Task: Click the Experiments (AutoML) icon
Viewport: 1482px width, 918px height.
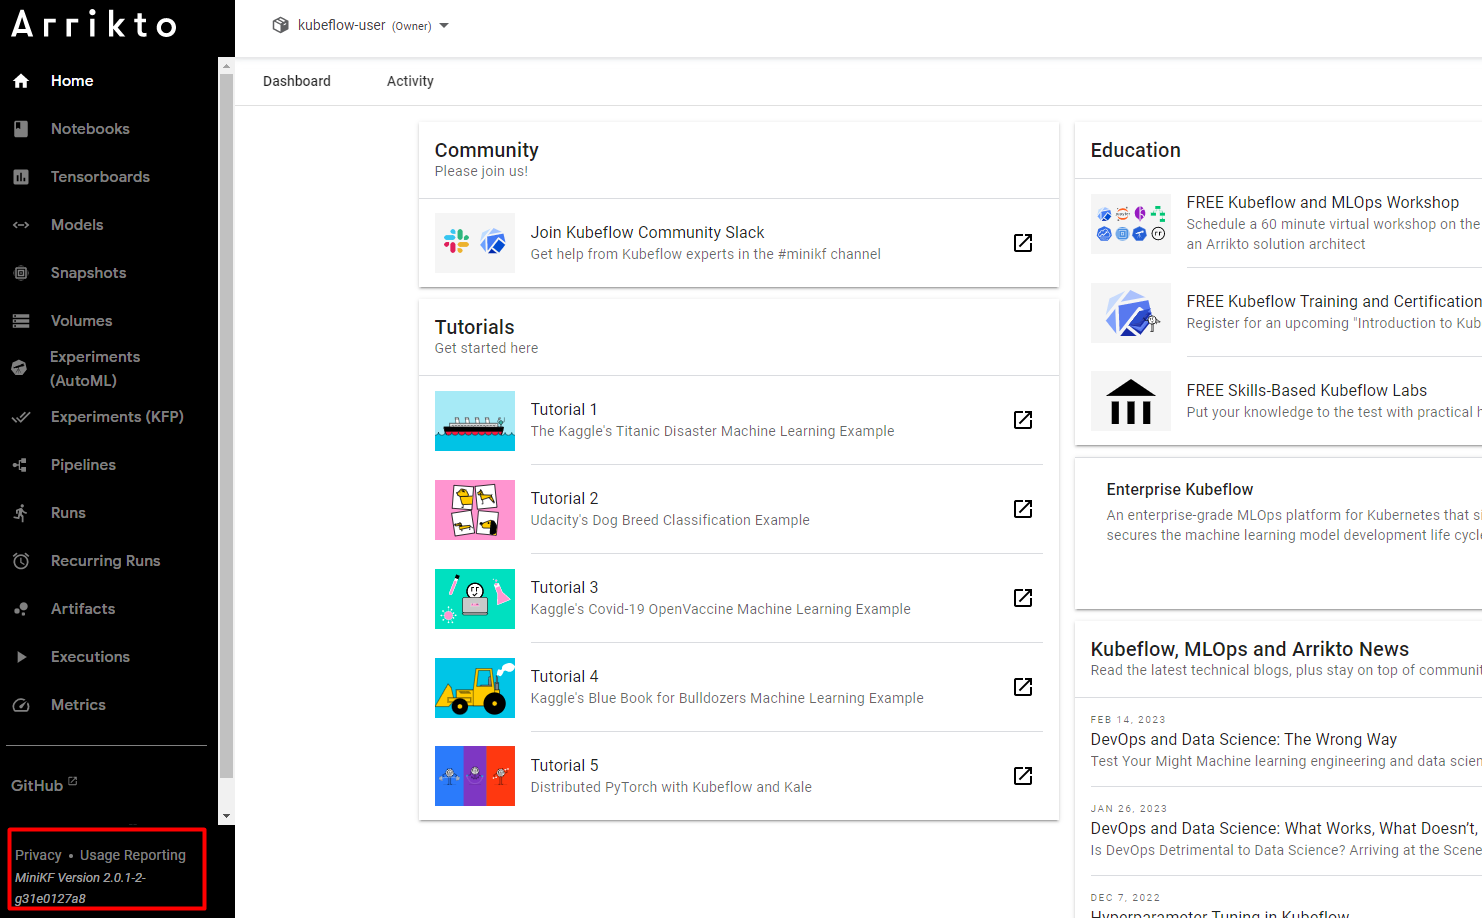Action: 19,368
